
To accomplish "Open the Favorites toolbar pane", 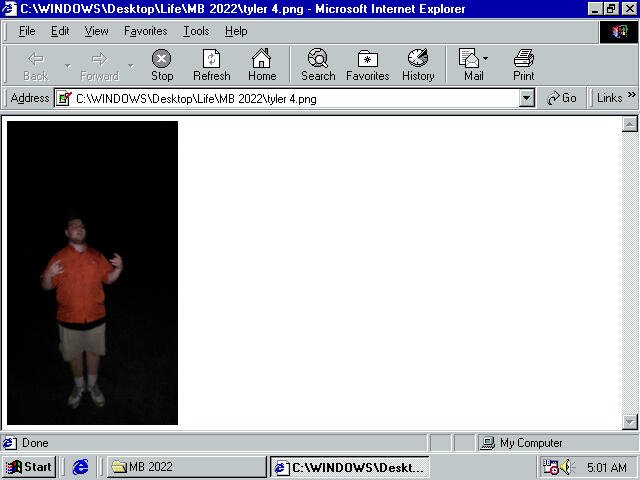I will pos(367,65).
